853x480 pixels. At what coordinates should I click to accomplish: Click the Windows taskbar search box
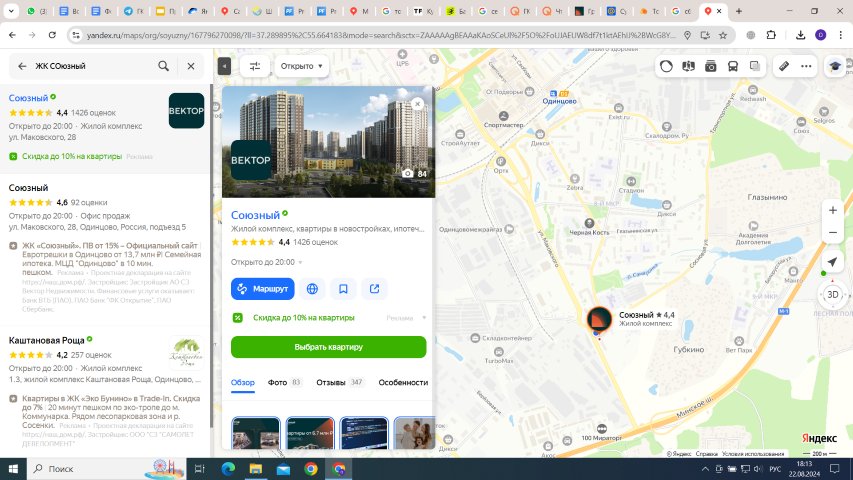point(106,469)
